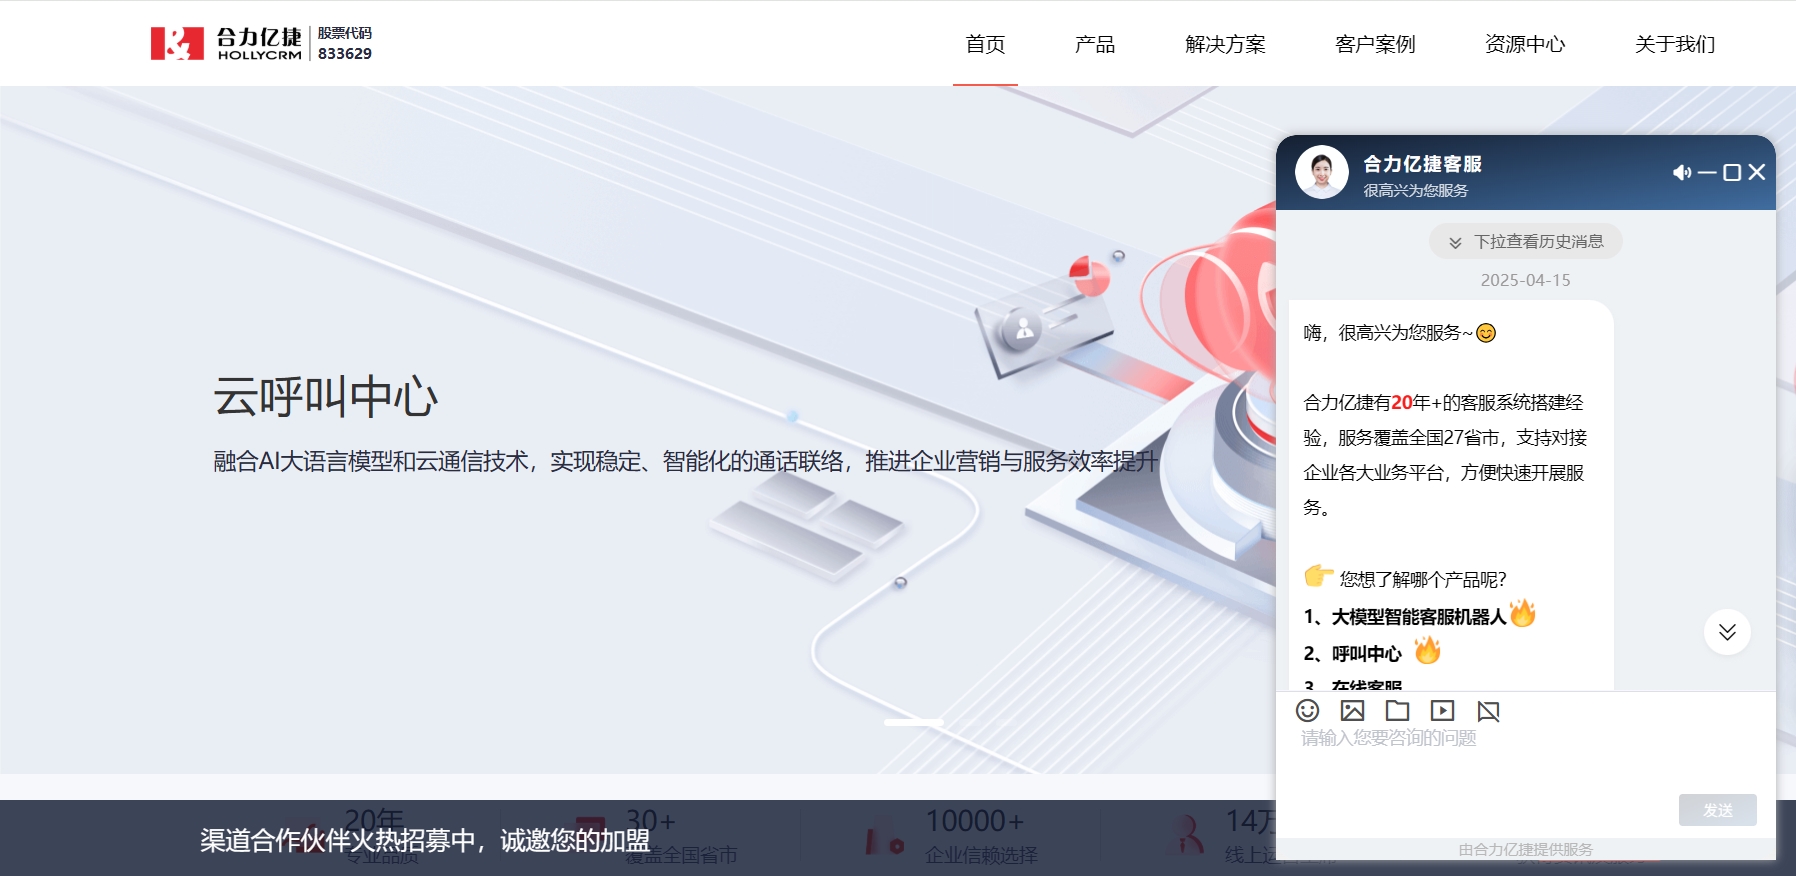The height and width of the screenshot is (876, 1796).
Task: Open the 解决方案 menu
Action: click(1225, 44)
